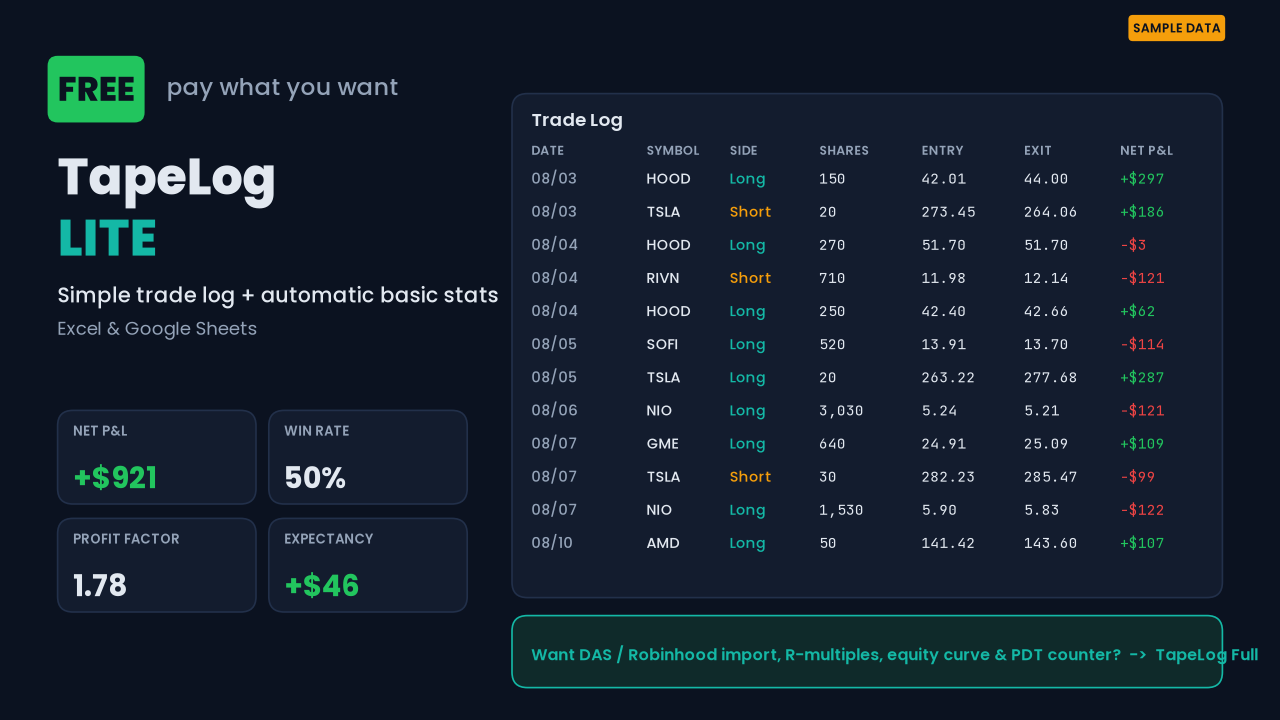Select the 3,030 shares cell
1280x720 pixels.
click(841, 410)
